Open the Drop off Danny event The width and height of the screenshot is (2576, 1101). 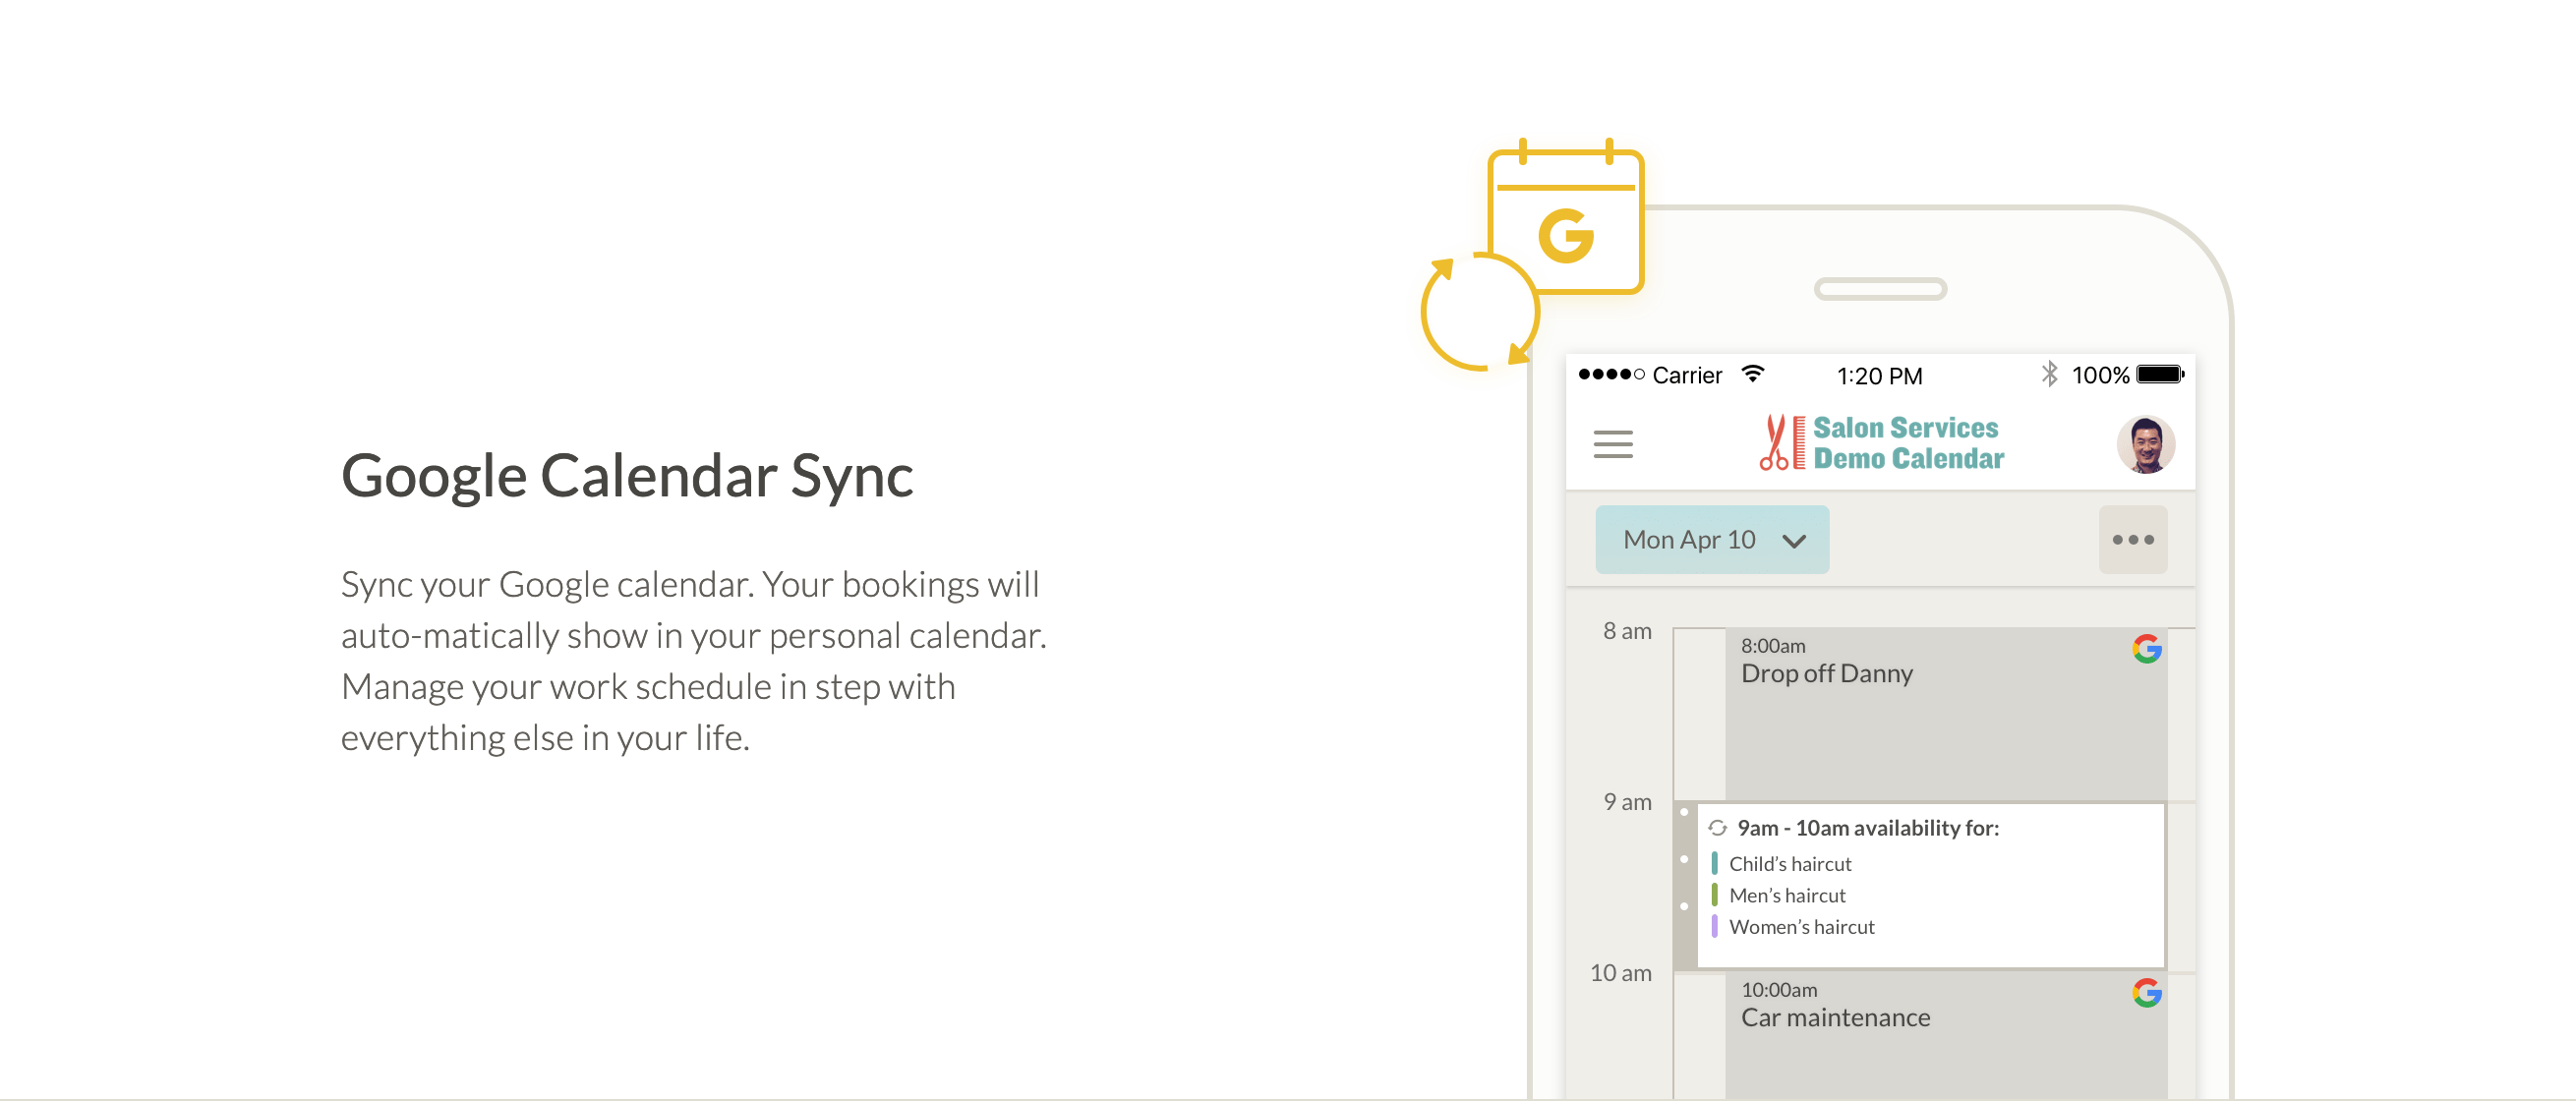pyautogui.click(x=1945, y=714)
